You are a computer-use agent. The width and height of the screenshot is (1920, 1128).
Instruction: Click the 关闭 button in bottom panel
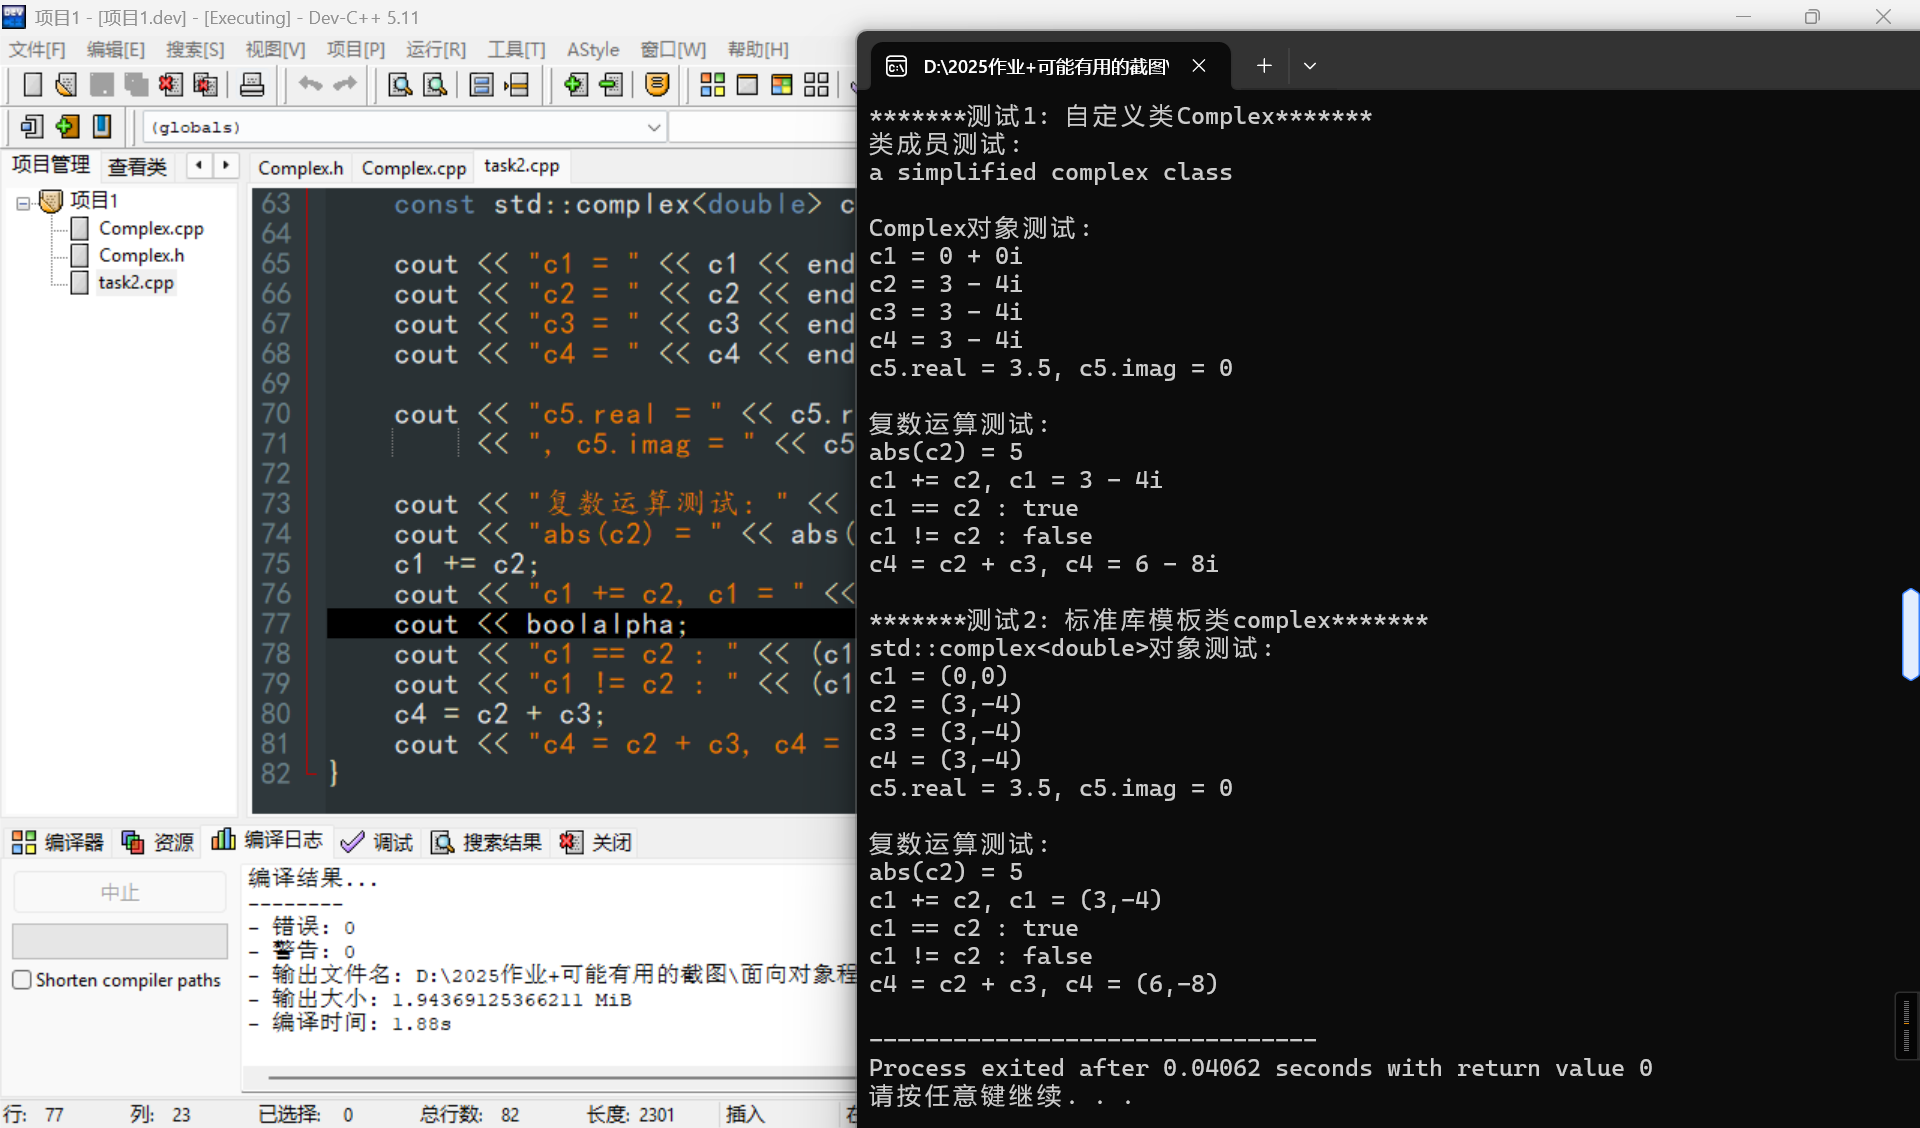597,842
